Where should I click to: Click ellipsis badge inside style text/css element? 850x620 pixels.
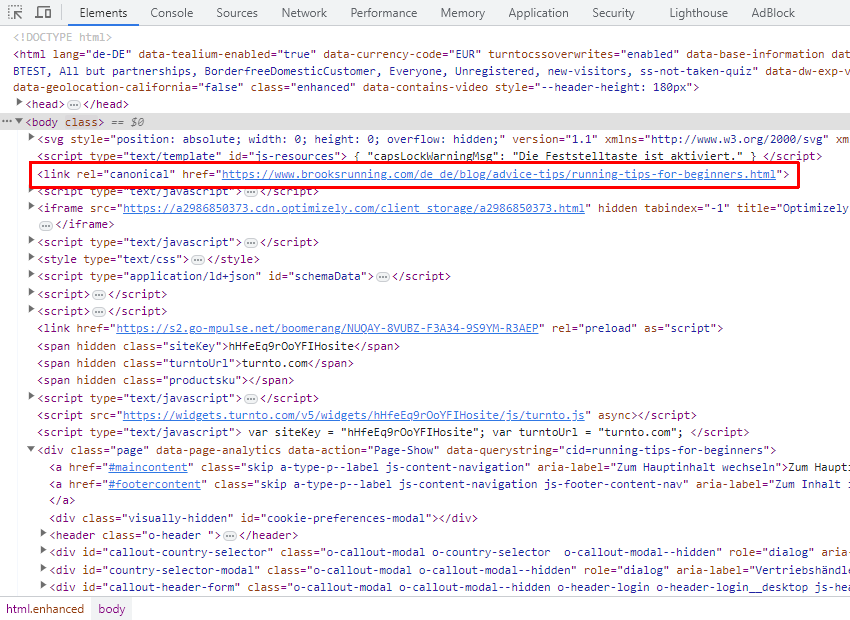point(198,260)
